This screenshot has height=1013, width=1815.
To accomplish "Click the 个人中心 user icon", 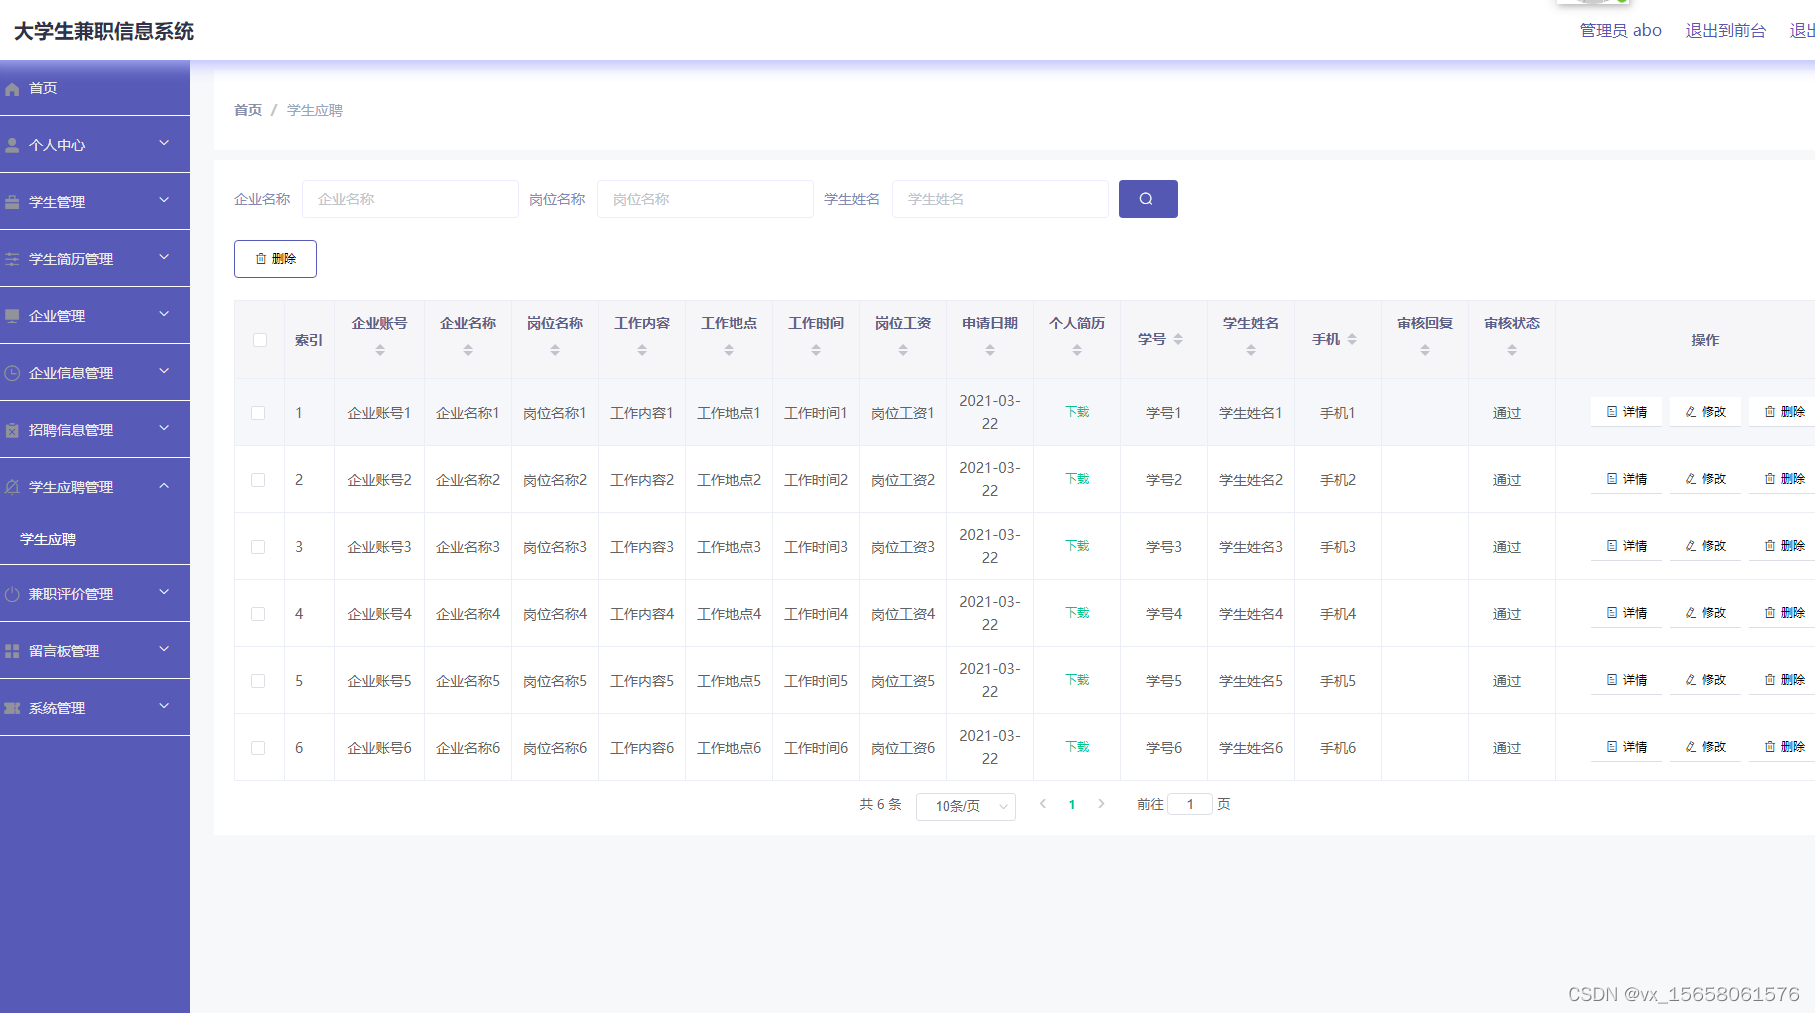I will 12,146.
